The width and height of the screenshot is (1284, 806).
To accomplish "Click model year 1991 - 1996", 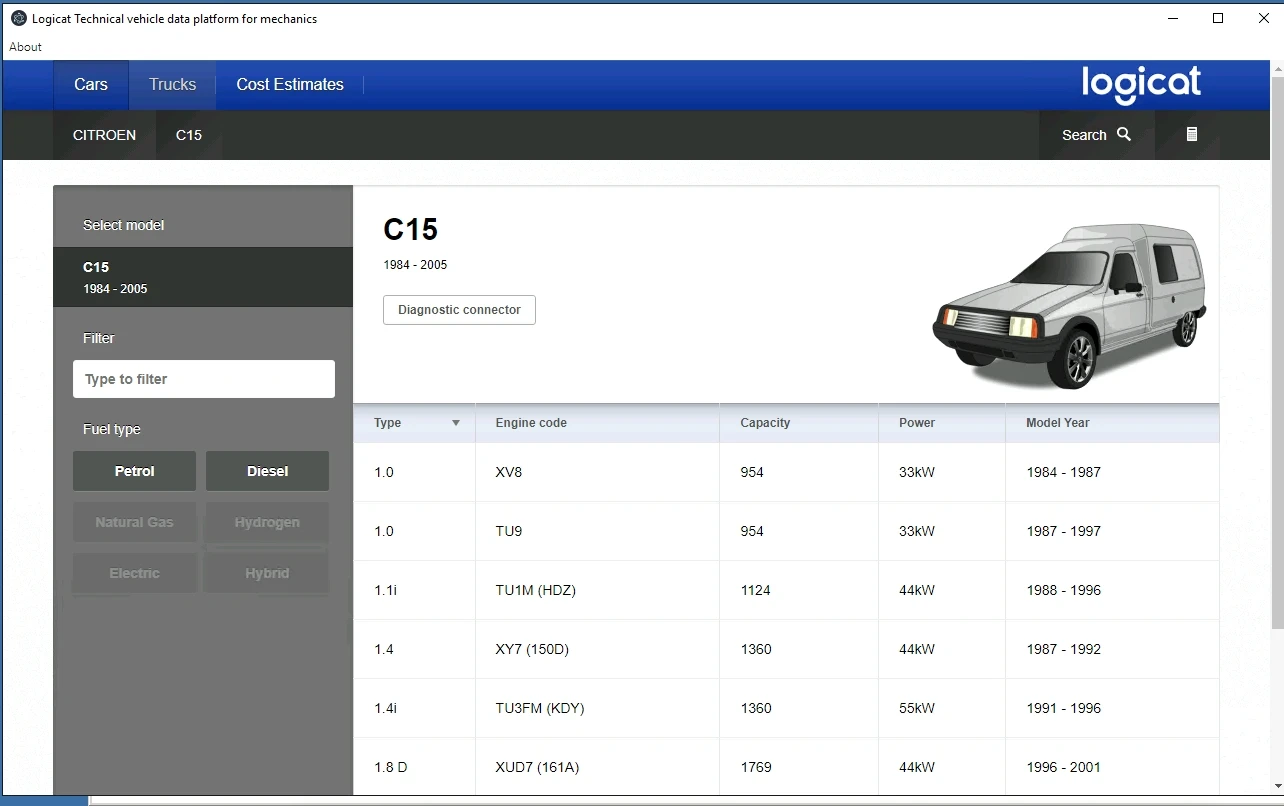I will [x=1063, y=708].
